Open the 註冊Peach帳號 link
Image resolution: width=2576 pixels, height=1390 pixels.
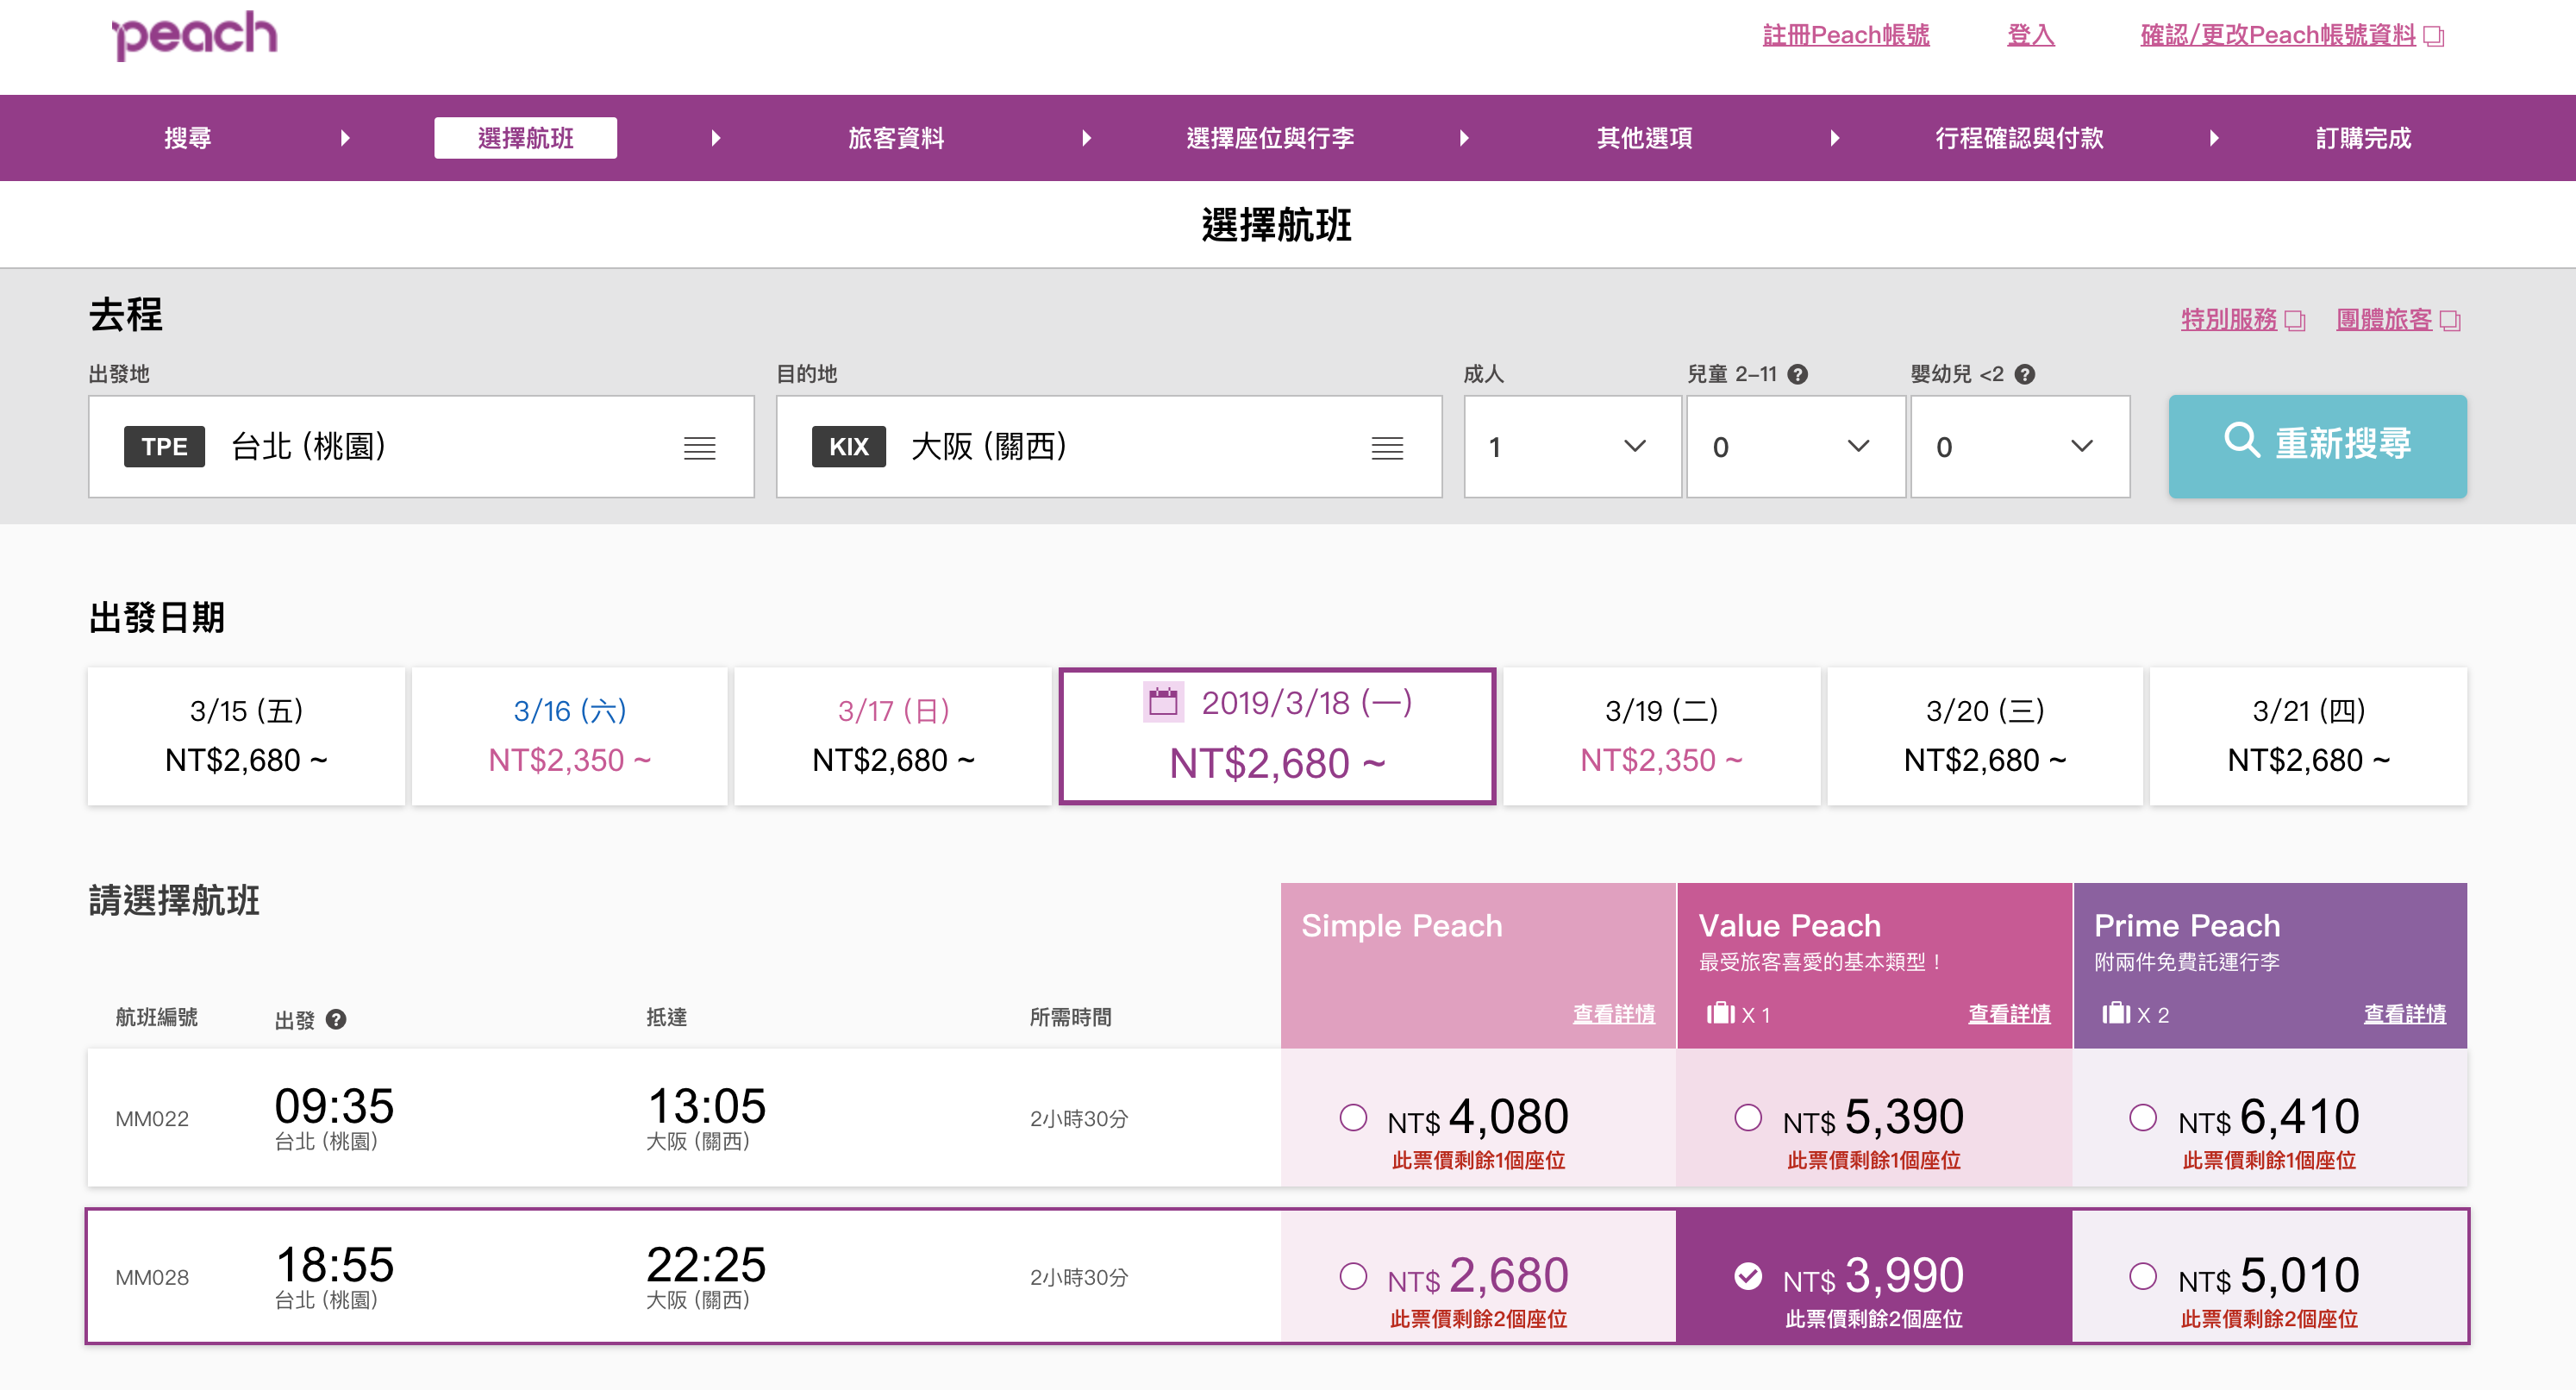coord(1846,36)
